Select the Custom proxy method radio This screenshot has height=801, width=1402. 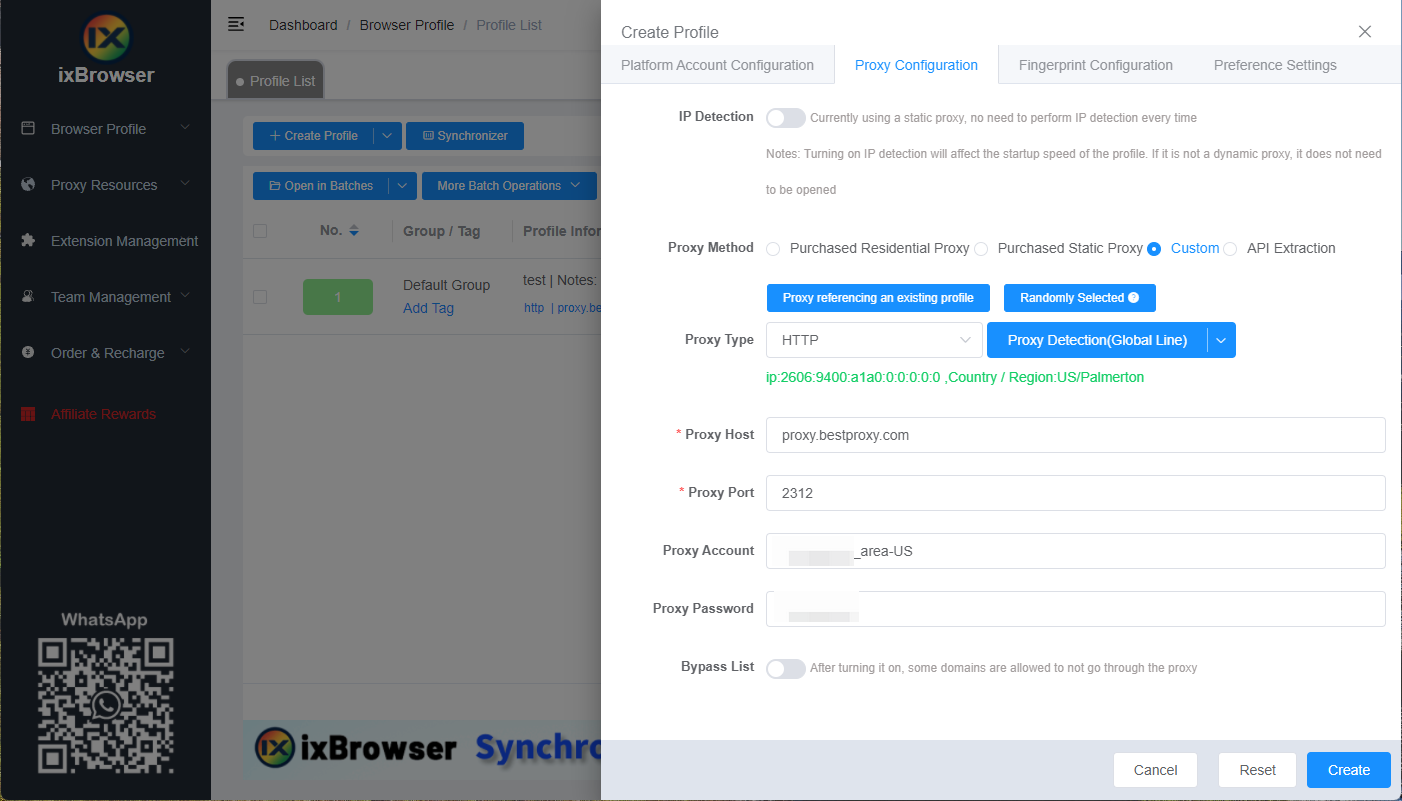[x=1154, y=249]
